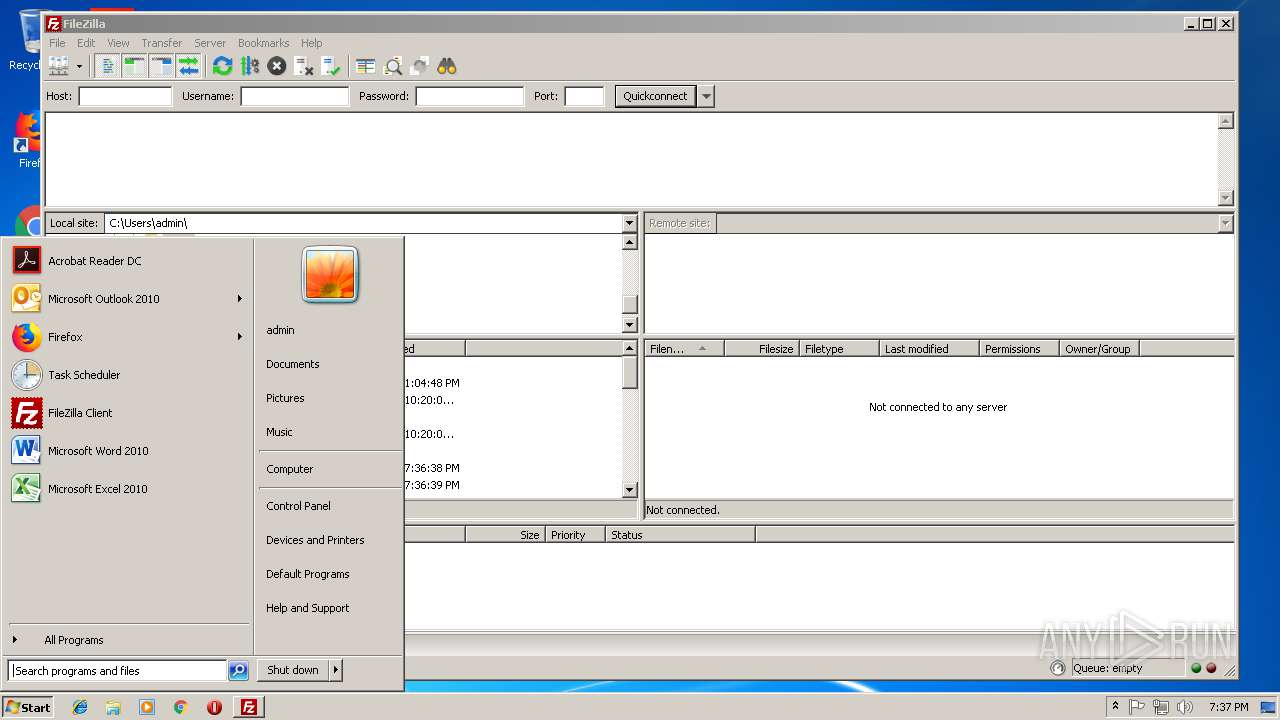1280x720 pixels.
Task: Open Quickconnect history dropdown arrow
Action: (x=706, y=96)
